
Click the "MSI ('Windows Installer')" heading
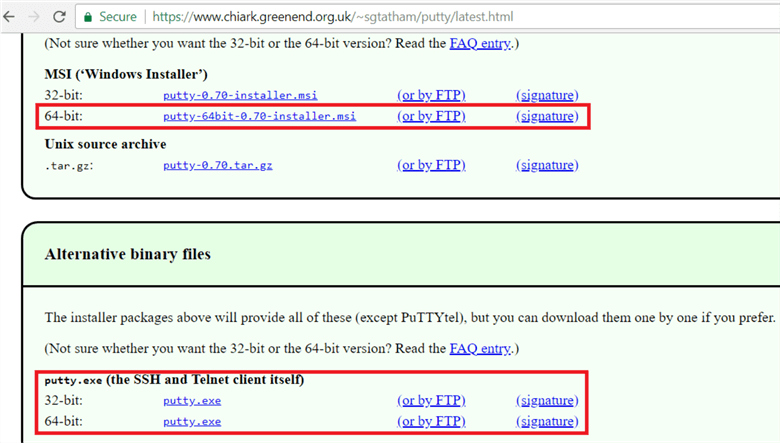click(x=126, y=75)
